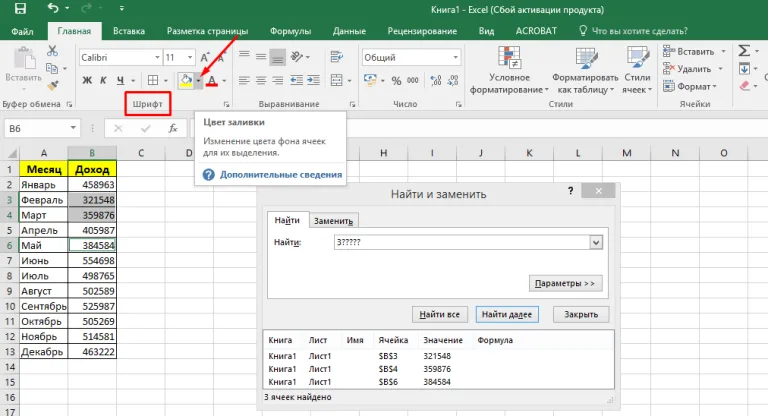Click the Clear eraser icon
This screenshot has width=768, height=416.
(x=744, y=86)
